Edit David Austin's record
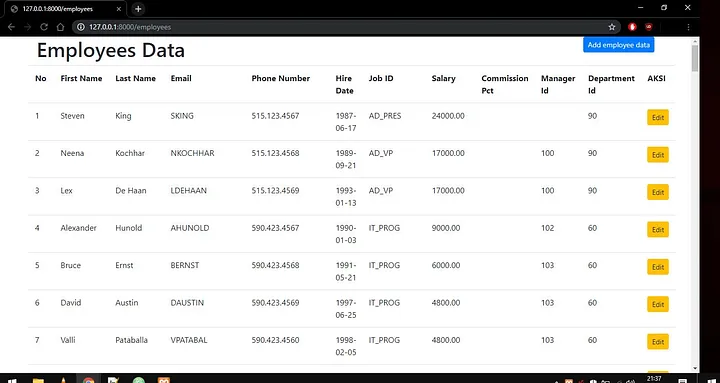The height and width of the screenshot is (383, 720). (x=658, y=304)
